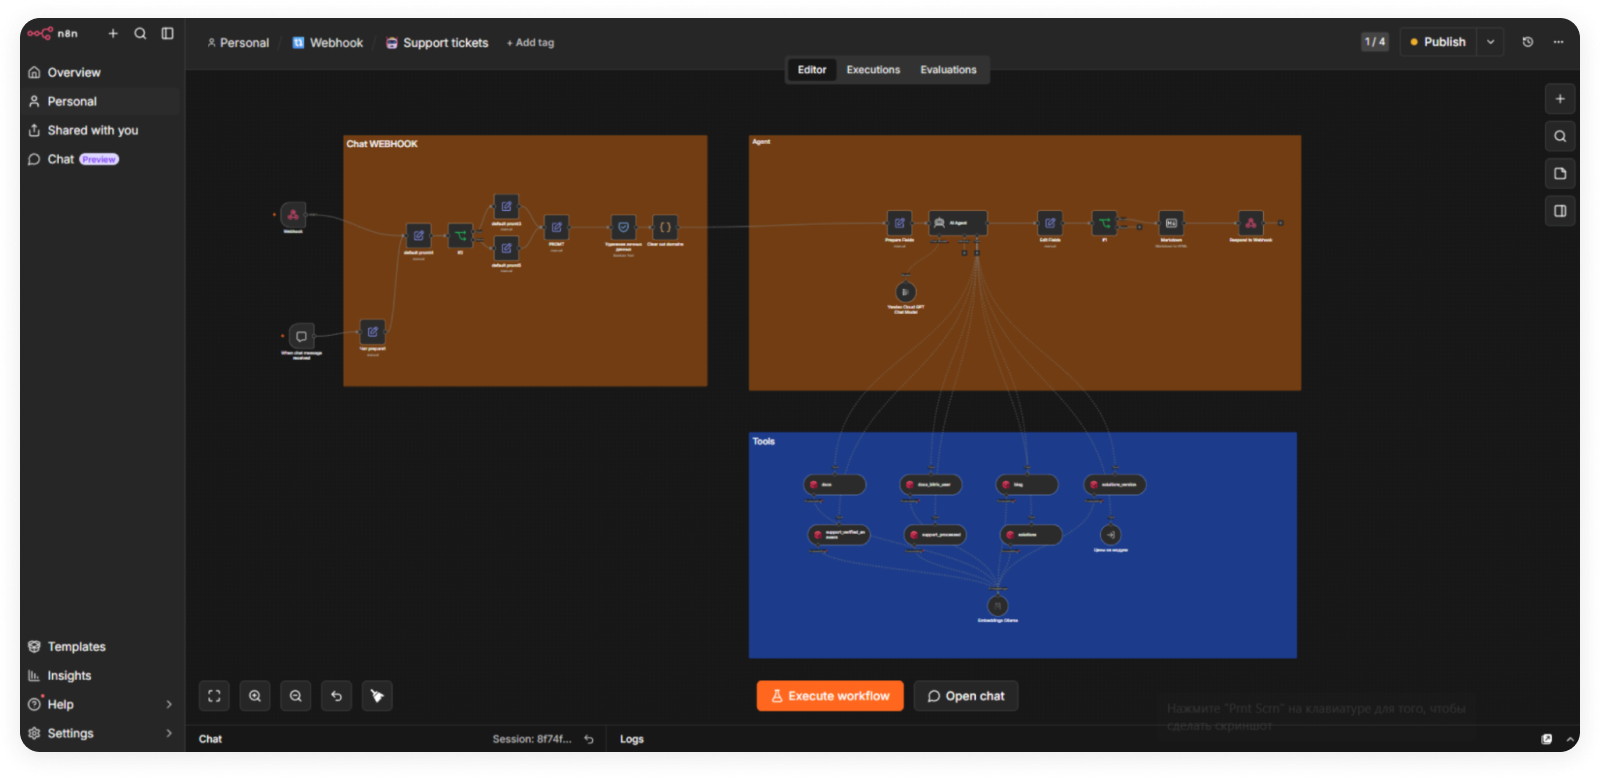Click the Publish button

click(x=1438, y=42)
